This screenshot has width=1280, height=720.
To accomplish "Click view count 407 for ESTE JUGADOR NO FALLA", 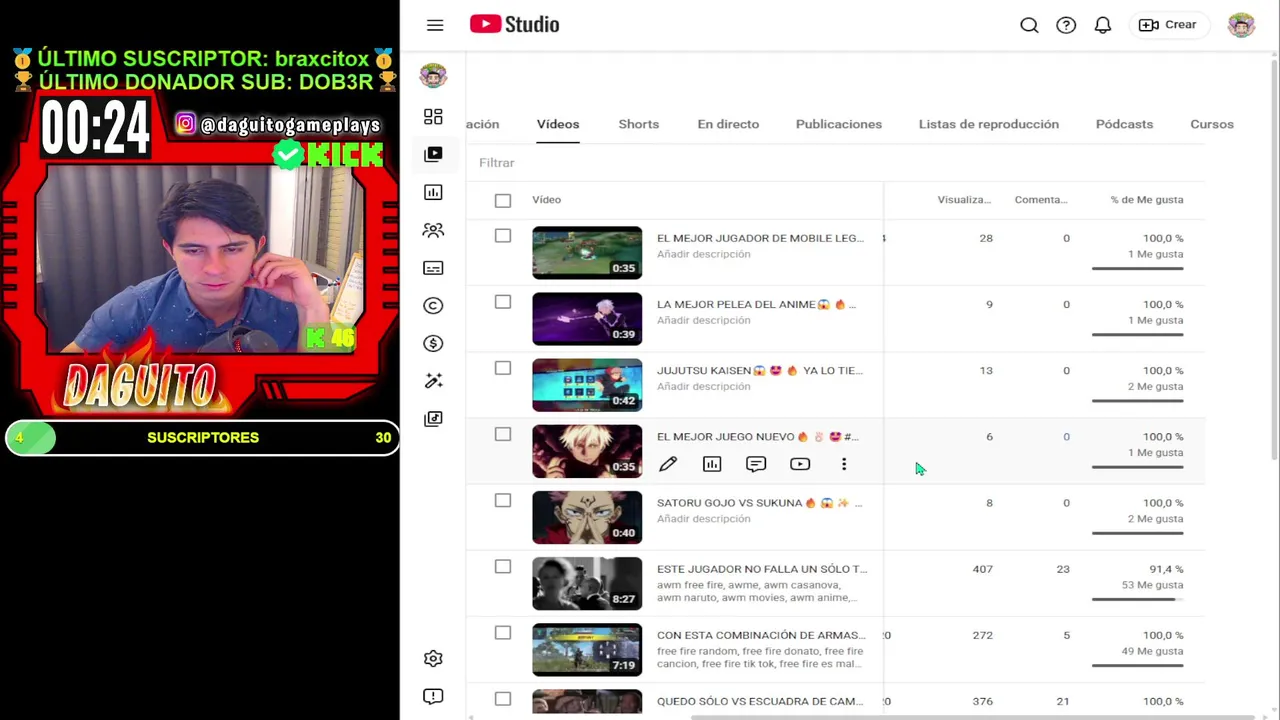I will click(x=982, y=569).
